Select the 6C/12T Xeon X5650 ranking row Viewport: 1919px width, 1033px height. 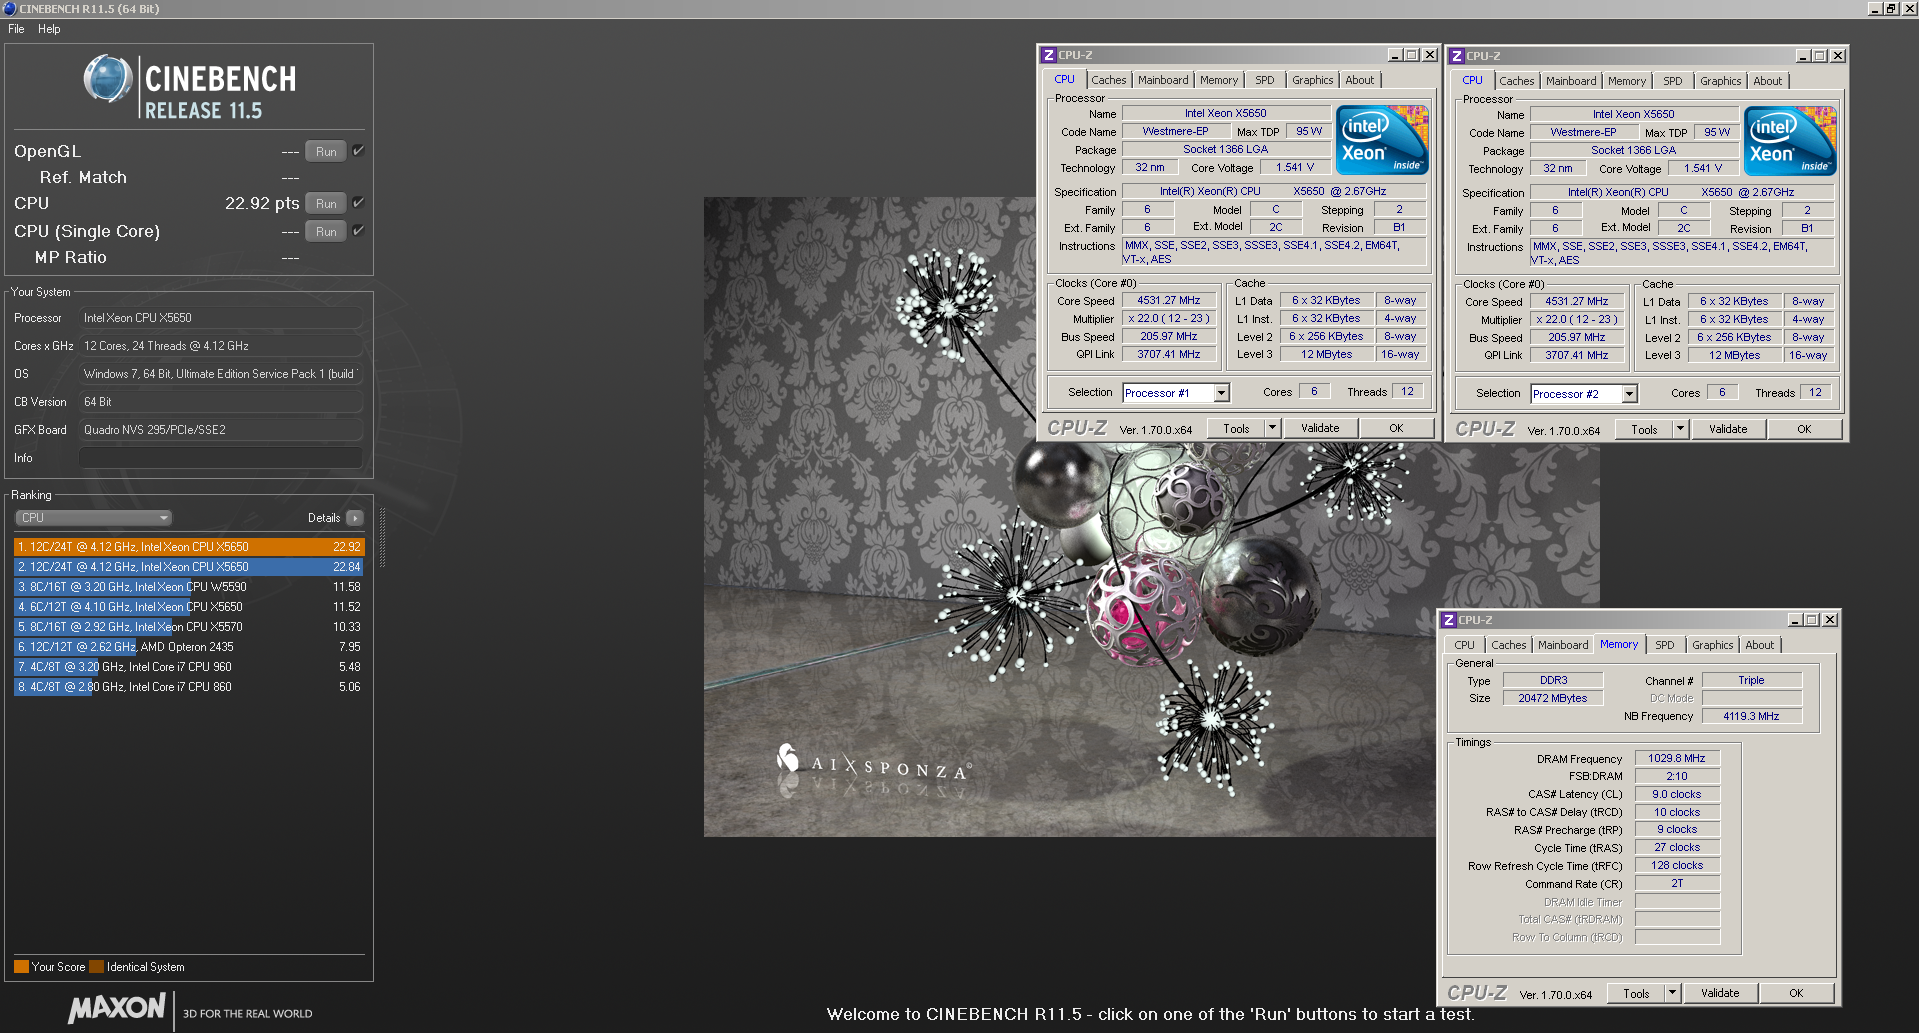[x=189, y=607]
